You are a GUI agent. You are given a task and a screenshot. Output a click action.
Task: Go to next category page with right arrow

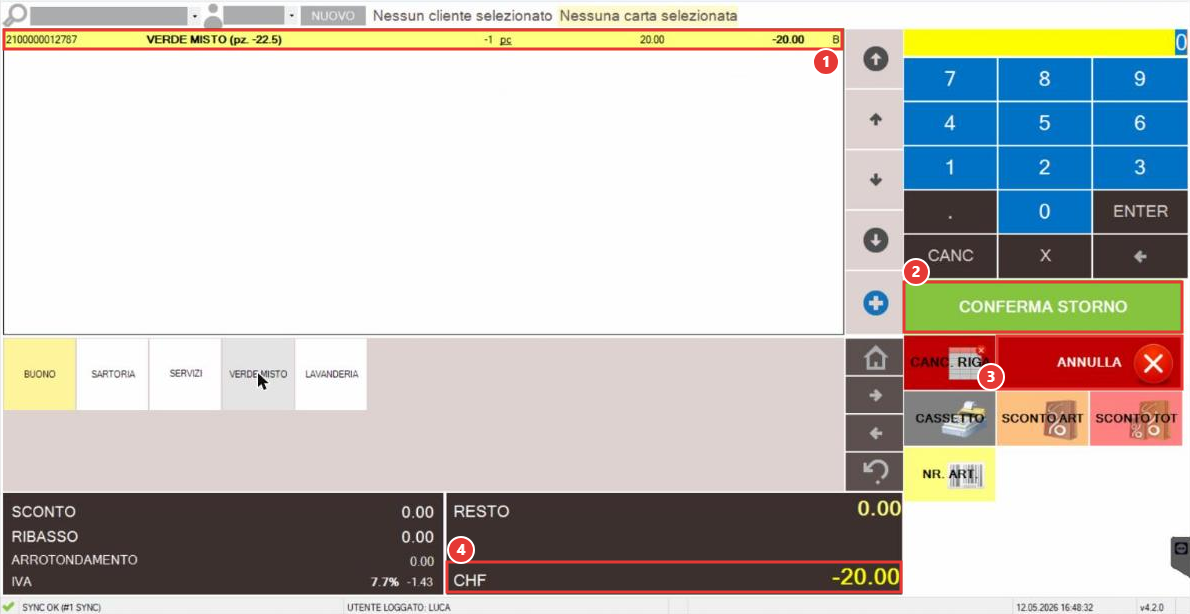(x=876, y=395)
